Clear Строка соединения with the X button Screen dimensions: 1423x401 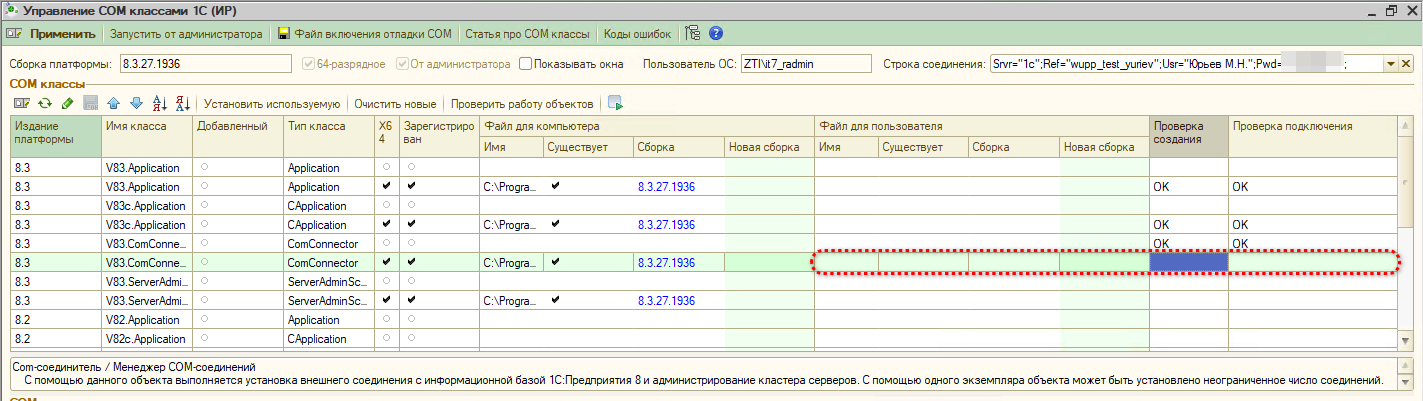(x=1408, y=64)
